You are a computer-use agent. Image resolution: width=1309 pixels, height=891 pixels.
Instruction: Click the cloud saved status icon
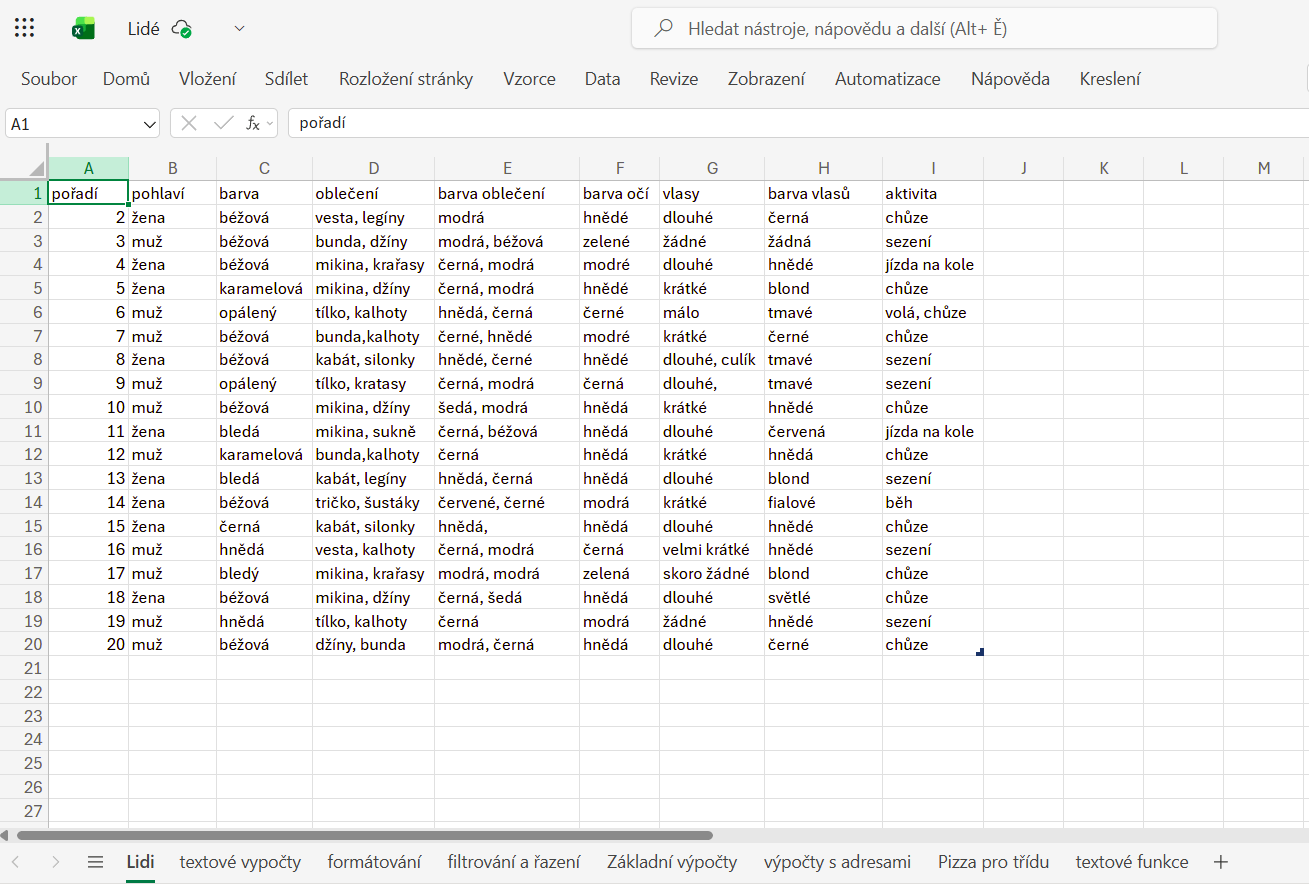182,29
